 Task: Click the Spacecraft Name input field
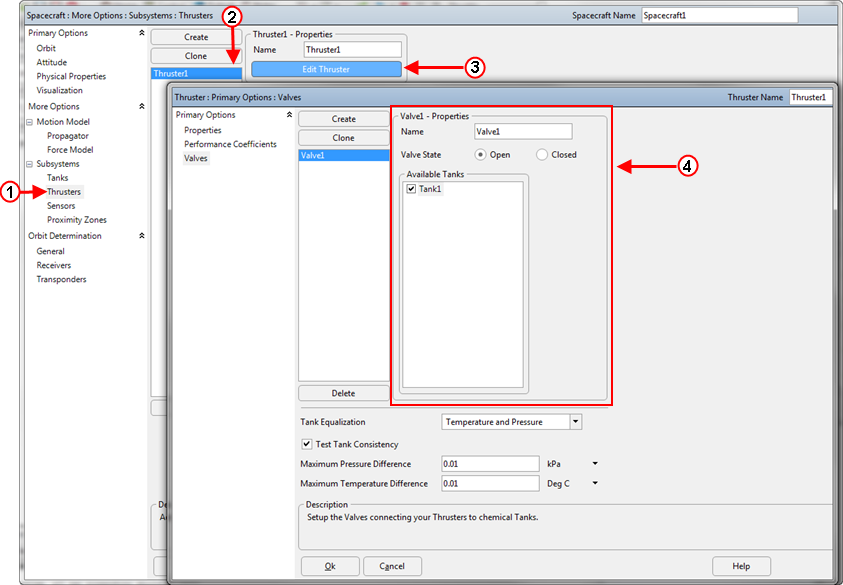[720, 16]
